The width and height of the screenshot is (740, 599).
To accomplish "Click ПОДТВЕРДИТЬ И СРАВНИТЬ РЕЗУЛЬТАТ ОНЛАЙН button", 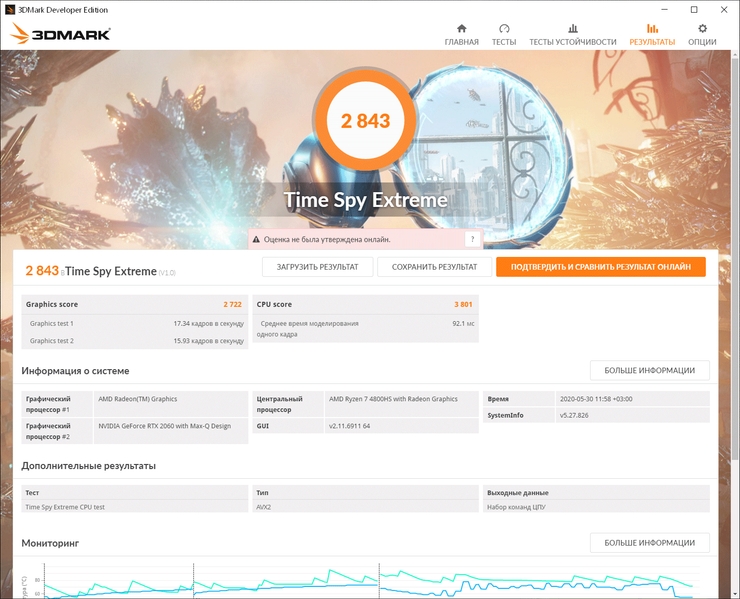I will pyautogui.click(x=601, y=267).
